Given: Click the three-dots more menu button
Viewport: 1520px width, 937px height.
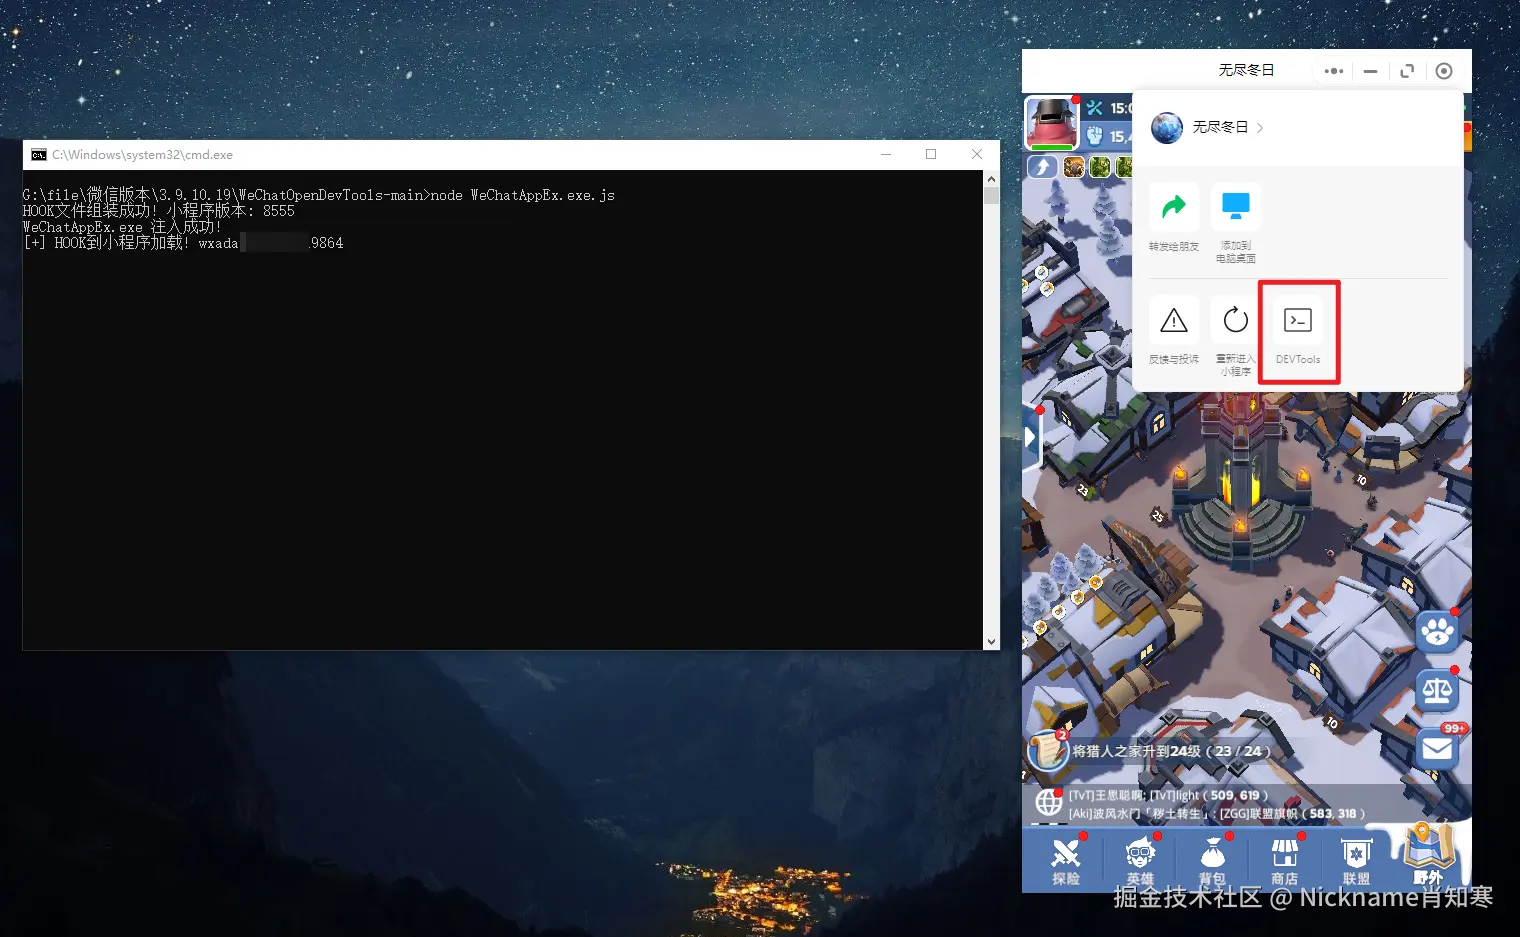Looking at the screenshot, I should pos(1333,71).
